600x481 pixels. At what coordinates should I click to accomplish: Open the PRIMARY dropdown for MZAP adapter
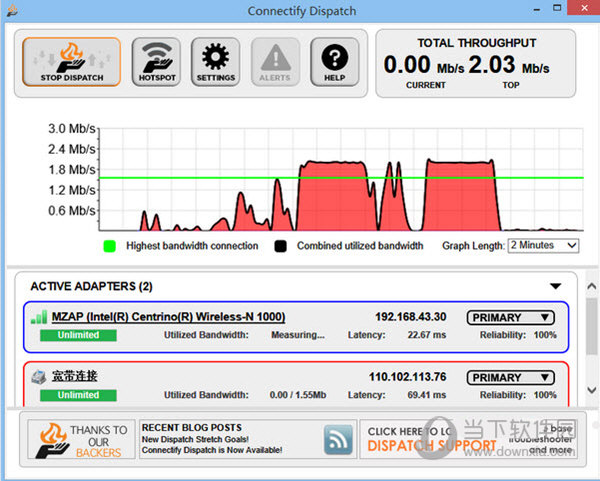[x=511, y=318]
